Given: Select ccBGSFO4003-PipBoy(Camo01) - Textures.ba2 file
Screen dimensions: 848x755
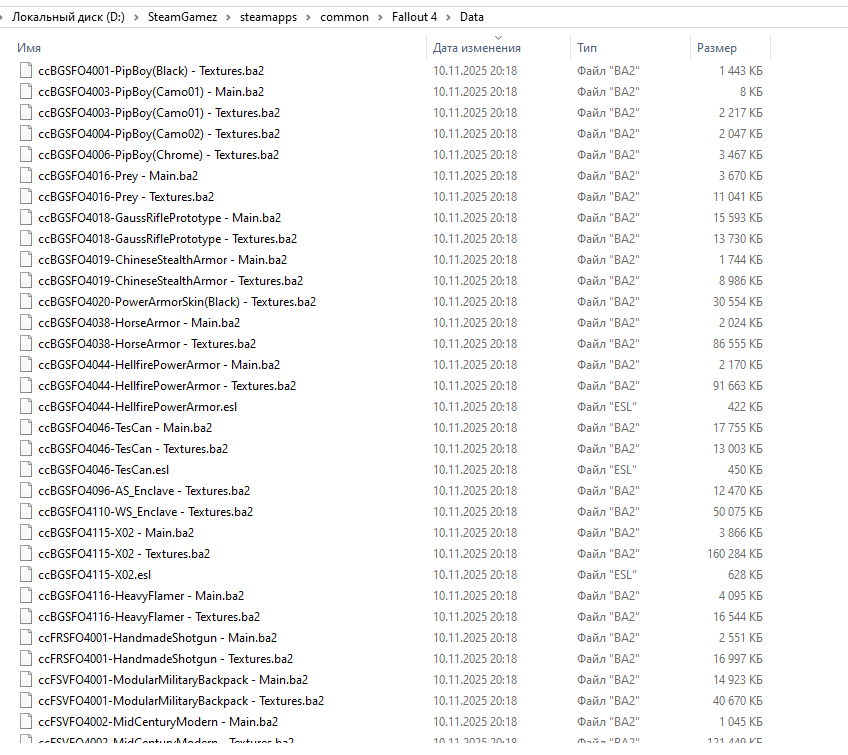Looking at the screenshot, I should 159,113.
